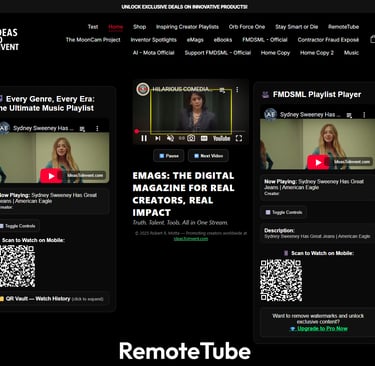This screenshot has height=366, width=375.
Task: Click AE channel avatar in FMDSML Playlist Player
Action: coord(270,115)
